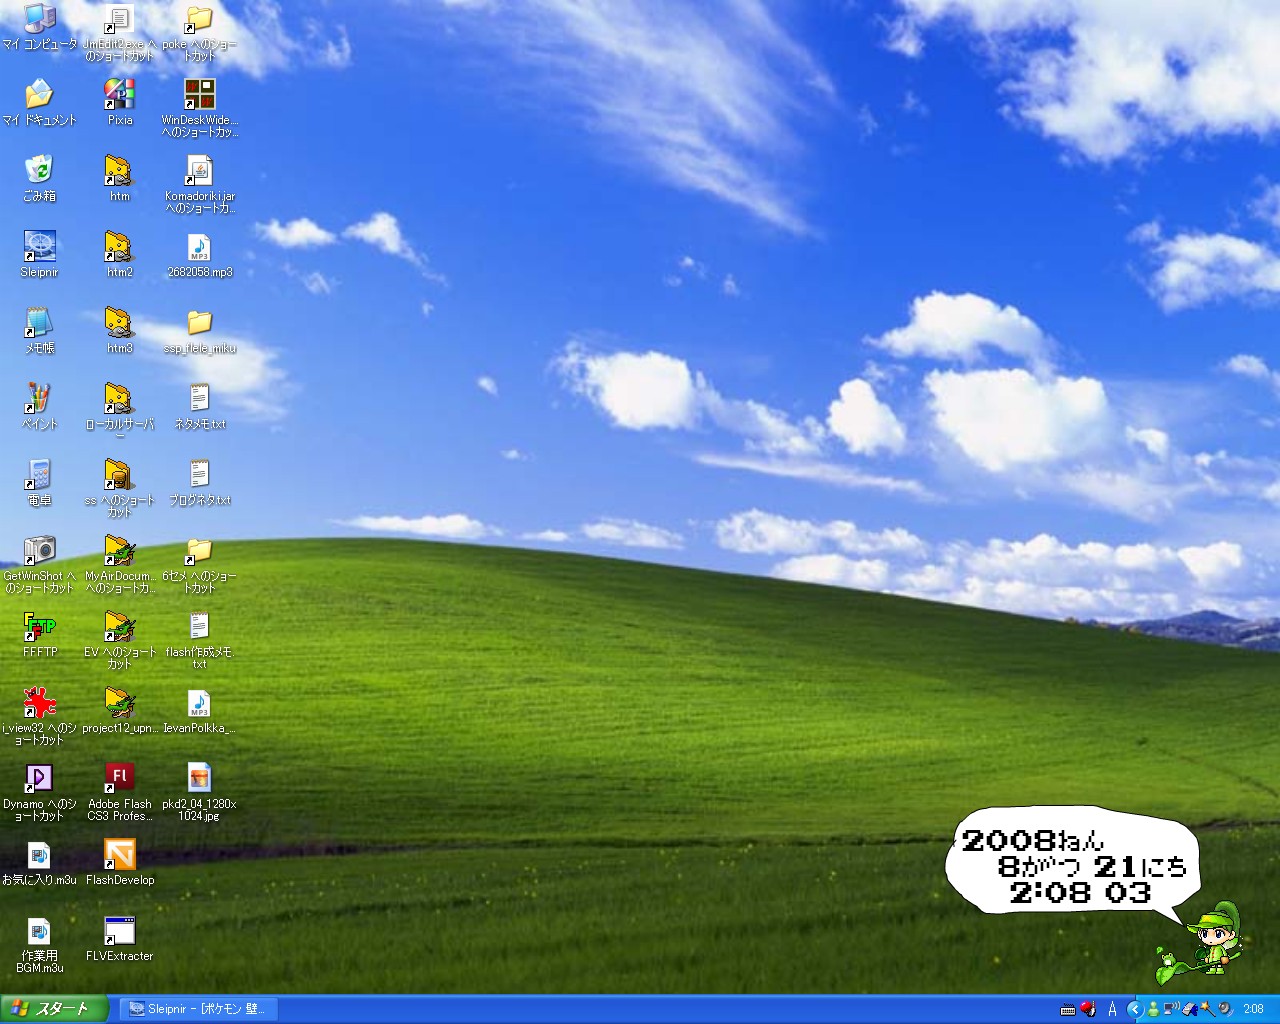
Task: Select the pkd2_04_1280x1024.jpg image file
Action: (199, 780)
